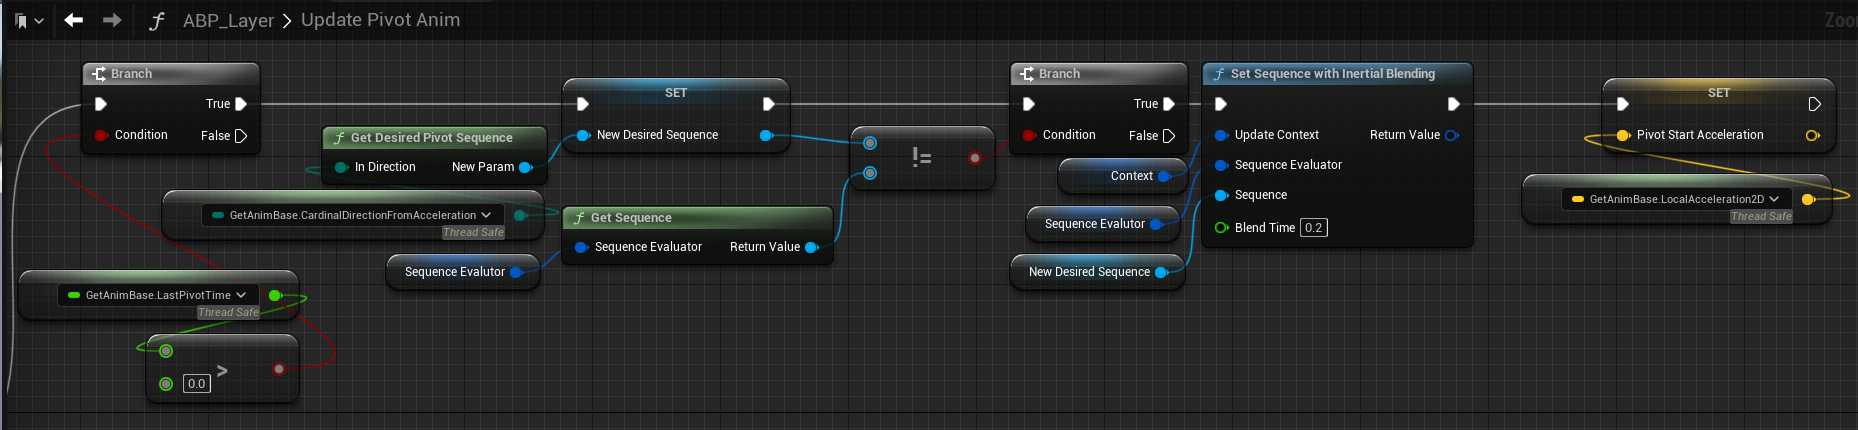Screen dimensions: 1858x430
Task: Select the Set Sequence with Inertial Blending title
Action: [x=1332, y=74]
